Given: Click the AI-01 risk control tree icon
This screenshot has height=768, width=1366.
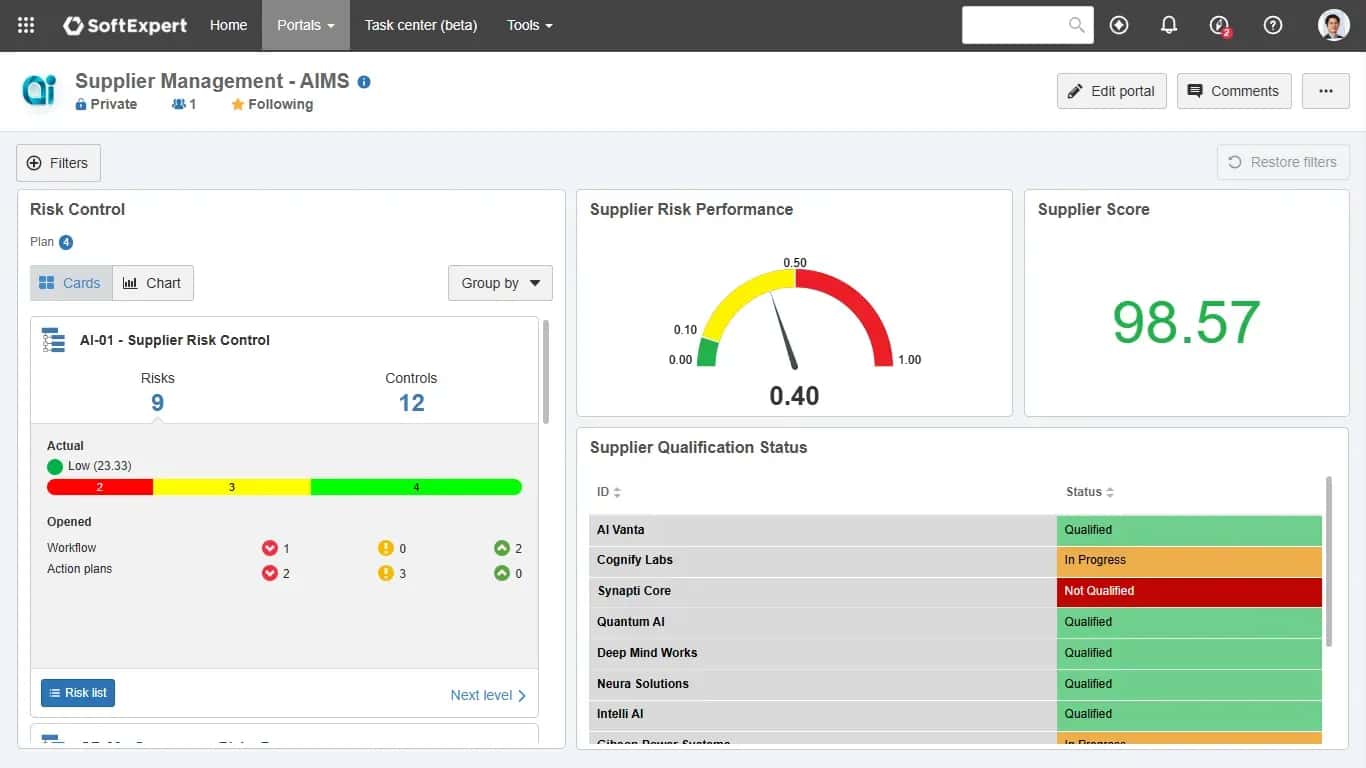Looking at the screenshot, I should tap(53, 340).
